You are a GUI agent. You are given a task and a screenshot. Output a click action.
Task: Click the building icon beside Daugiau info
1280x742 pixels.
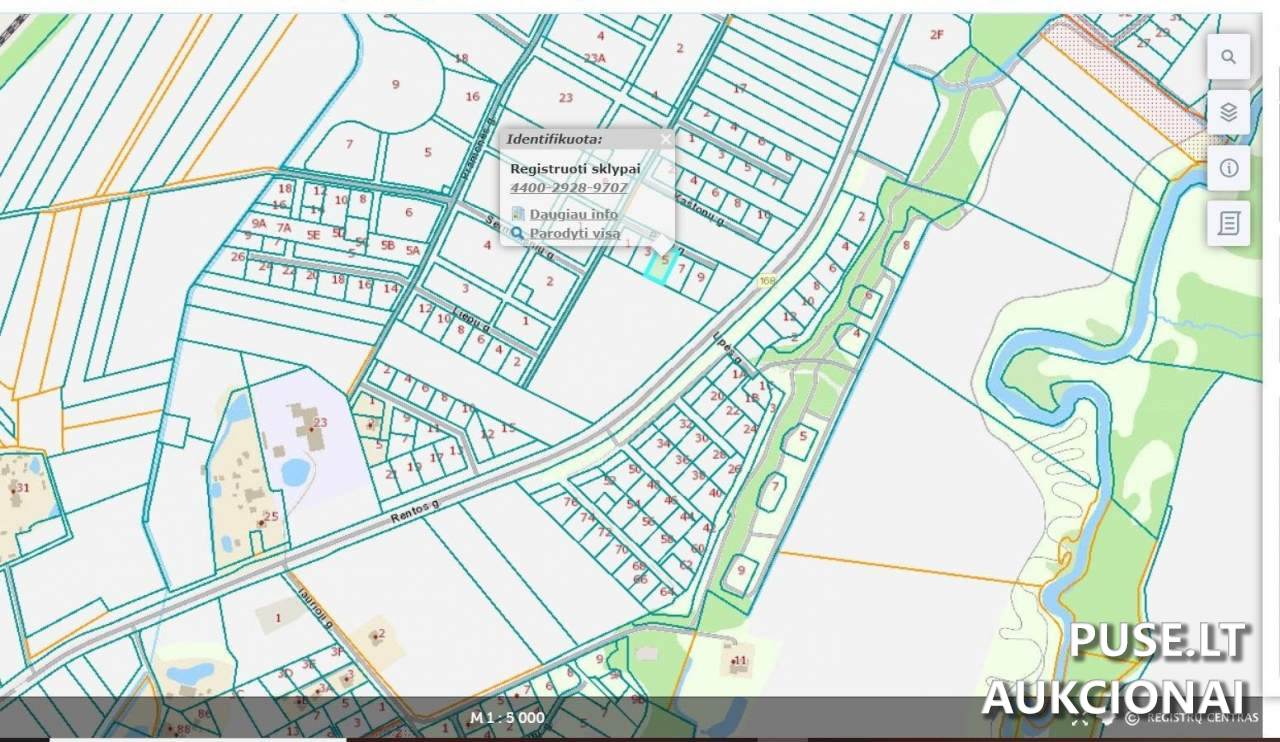pyautogui.click(x=517, y=214)
